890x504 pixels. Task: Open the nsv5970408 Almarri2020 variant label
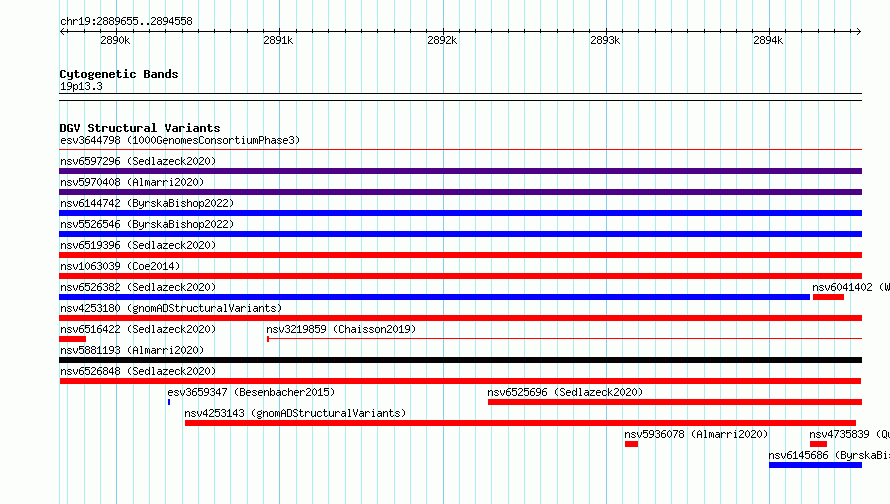(x=132, y=182)
